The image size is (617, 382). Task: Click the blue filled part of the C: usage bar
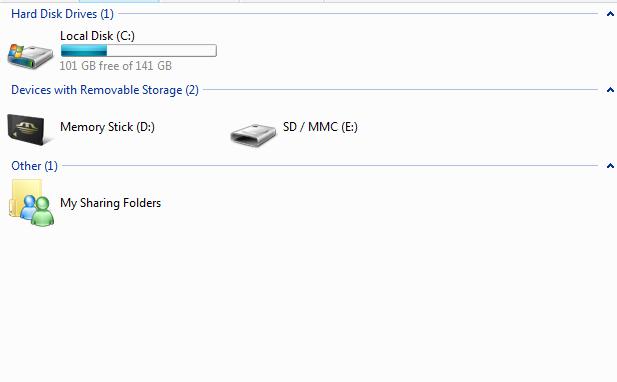coord(84,50)
